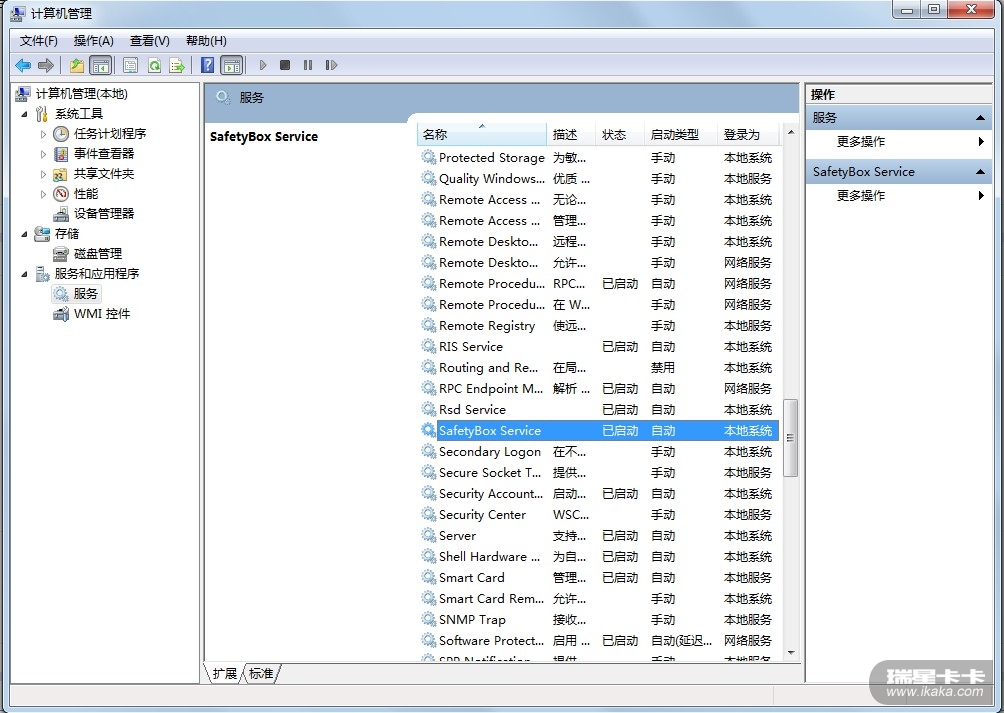Click the Up one level folder icon

click(x=77, y=65)
